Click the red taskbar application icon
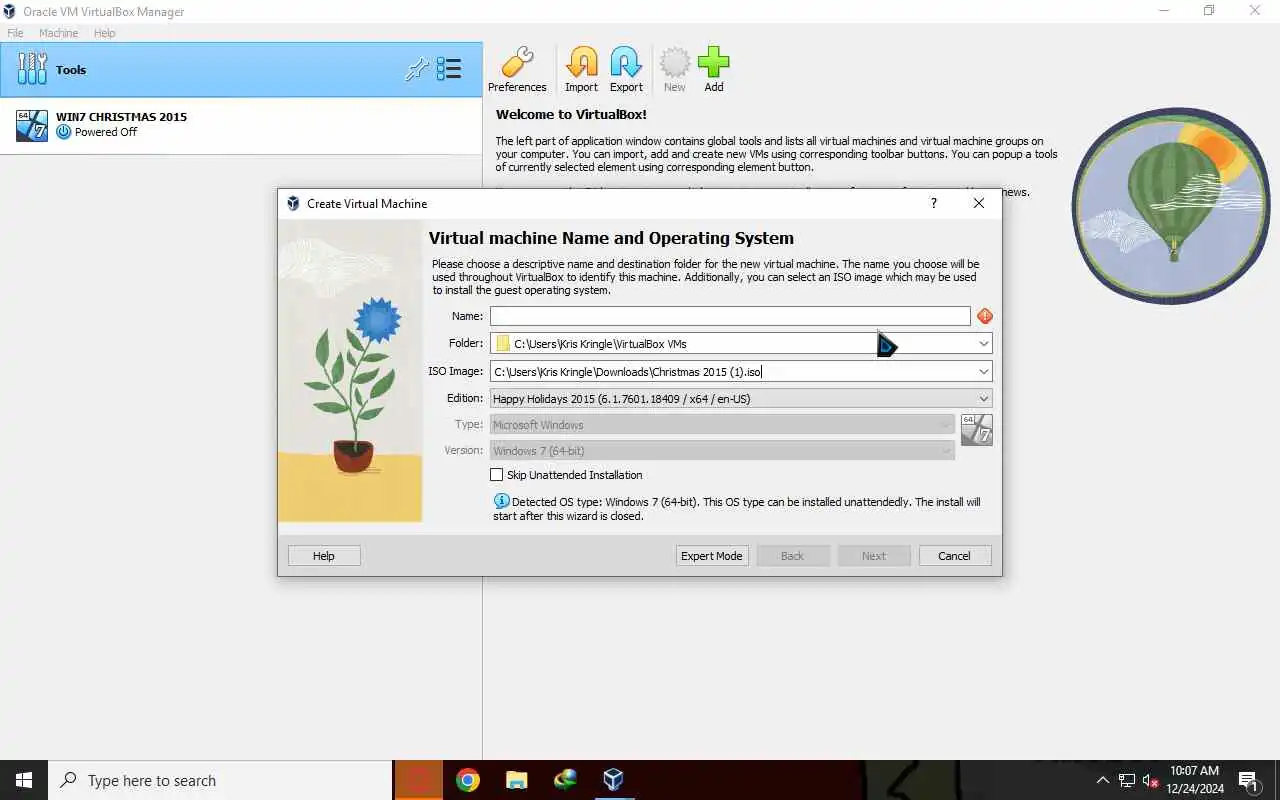The width and height of the screenshot is (1280, 800). (418, 780)
